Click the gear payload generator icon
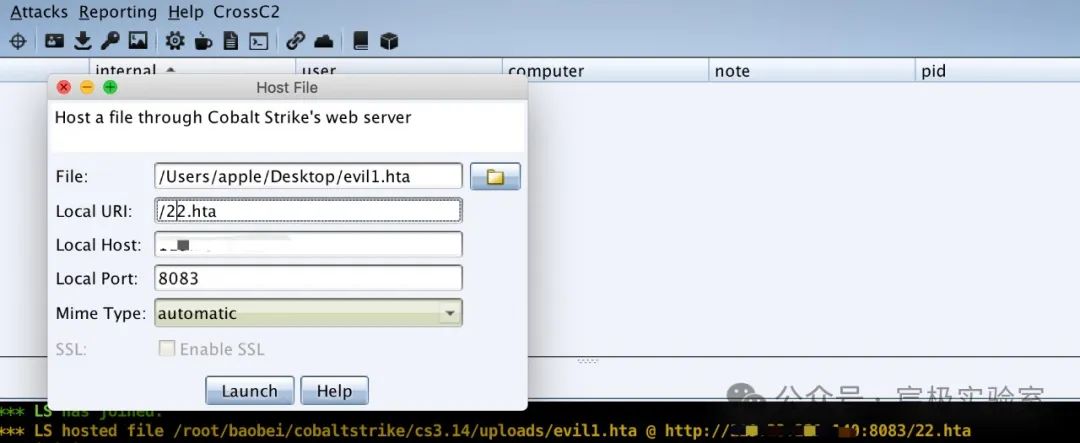Viewport: 1080px width, 443px height. tap(175, 41)
